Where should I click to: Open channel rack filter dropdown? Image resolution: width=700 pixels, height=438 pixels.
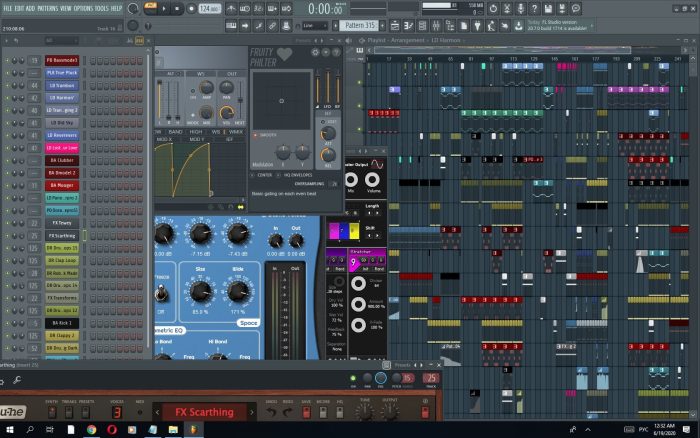click(x=61, y=41)
